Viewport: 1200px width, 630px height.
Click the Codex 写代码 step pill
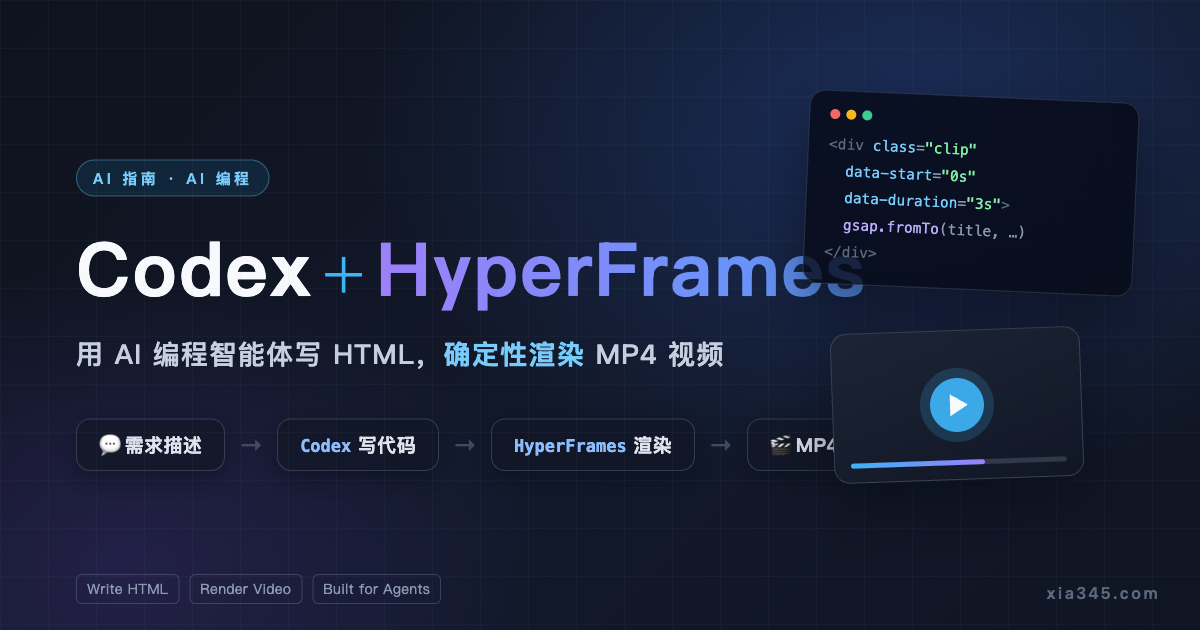pyautogui.click(x=357, y=445)
